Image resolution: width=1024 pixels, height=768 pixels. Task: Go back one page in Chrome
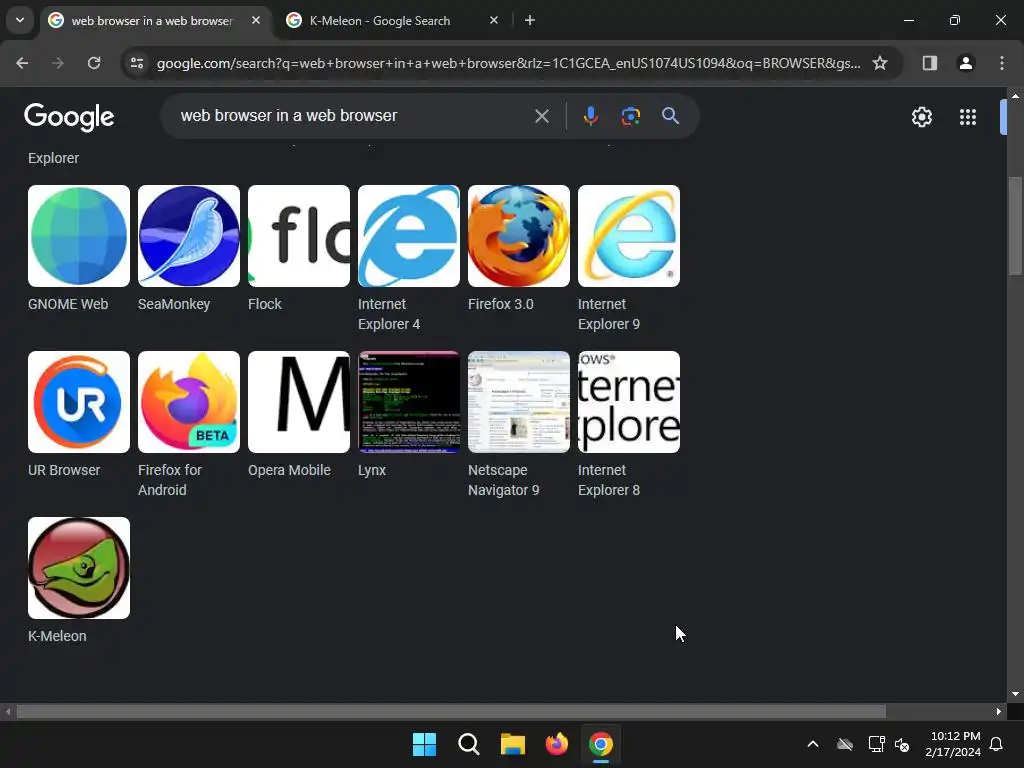point(22,63)
